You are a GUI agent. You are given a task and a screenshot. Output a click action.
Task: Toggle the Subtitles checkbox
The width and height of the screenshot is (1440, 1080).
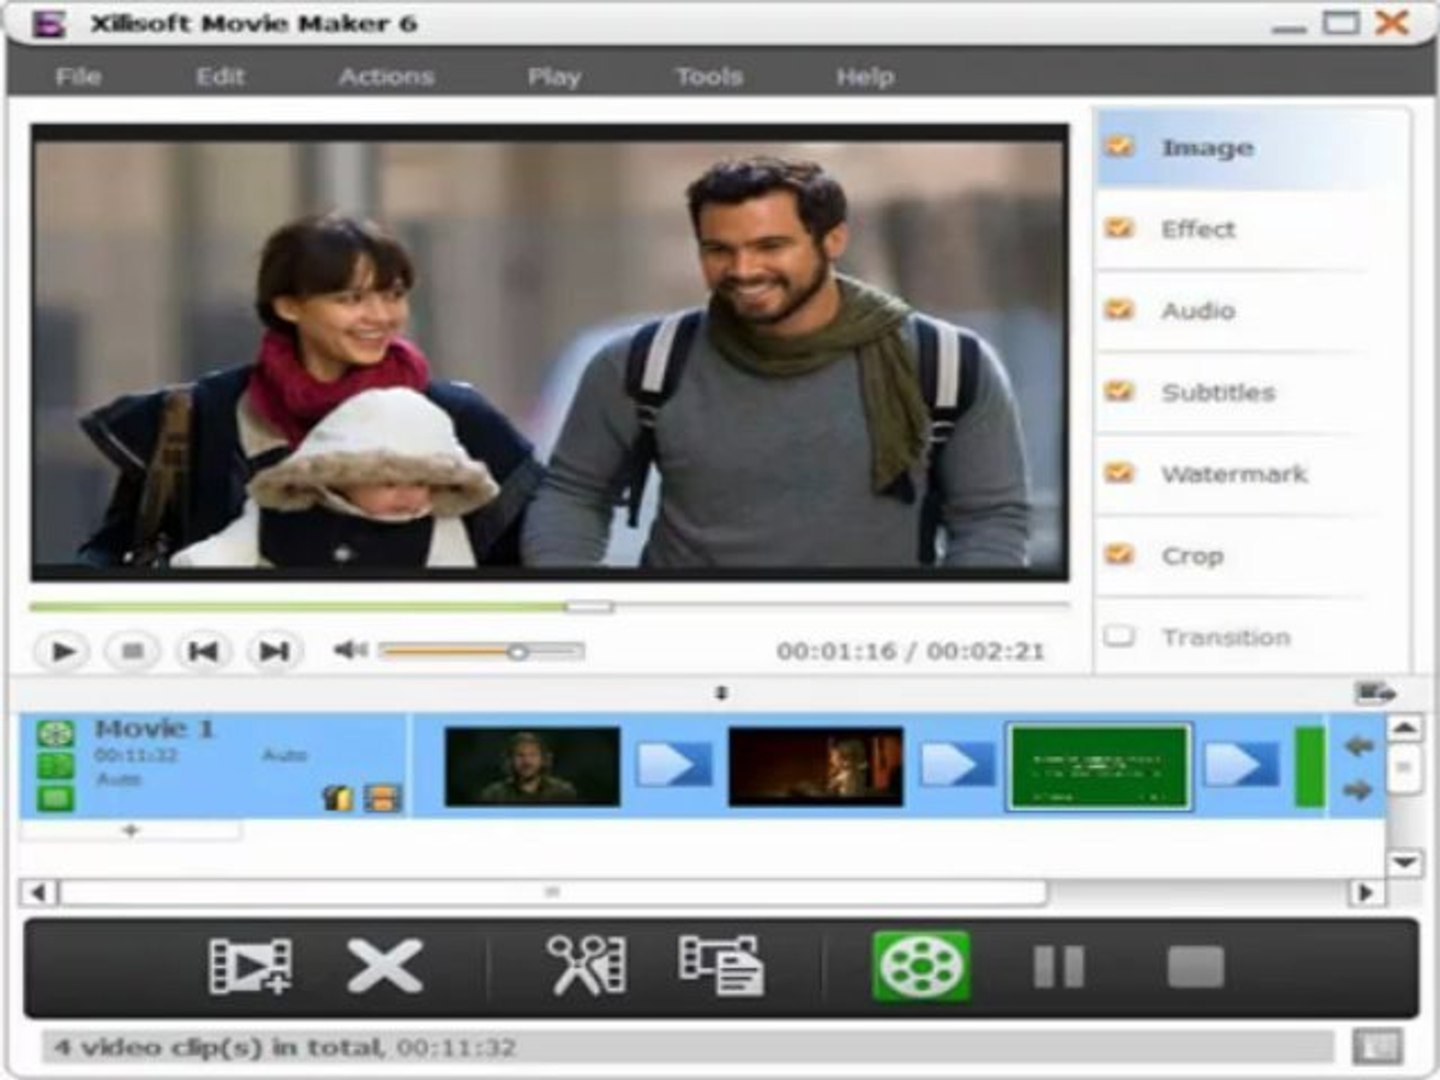(1119, 392)
